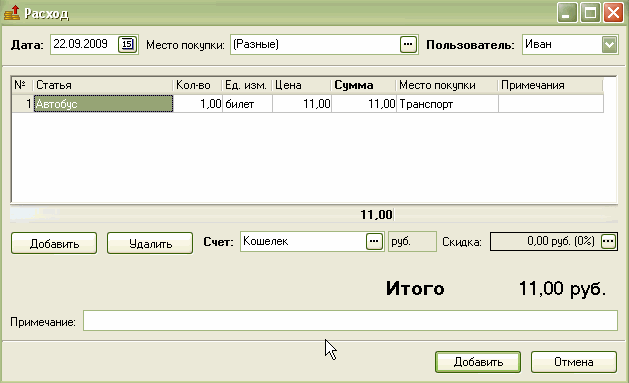Open the Скидка discount ellipsis button
Screen dimensions: 629x383
(608, 241)
